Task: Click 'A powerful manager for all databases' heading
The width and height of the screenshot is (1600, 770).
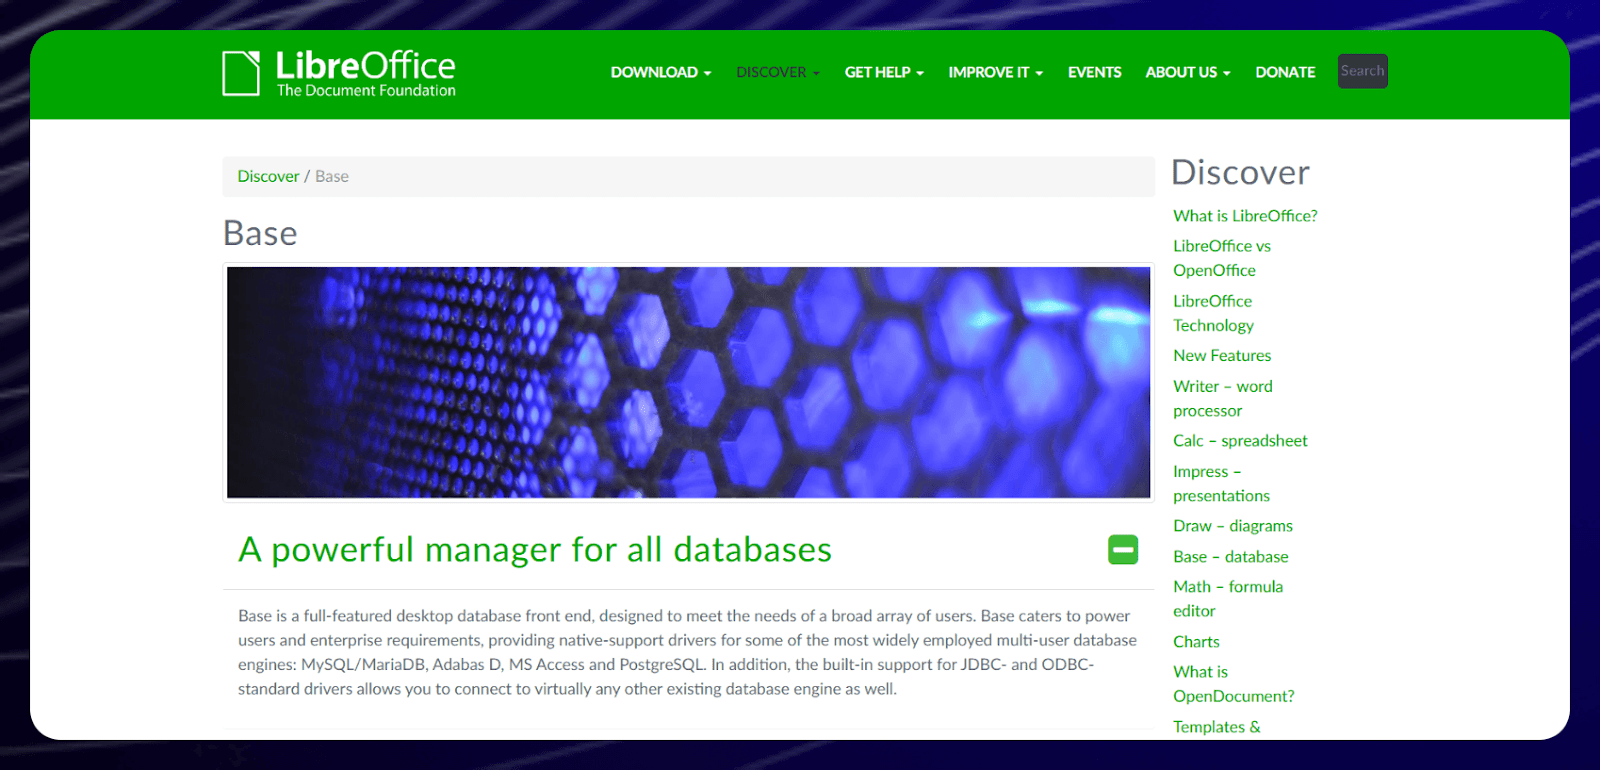Action: [x=535, y=550]
